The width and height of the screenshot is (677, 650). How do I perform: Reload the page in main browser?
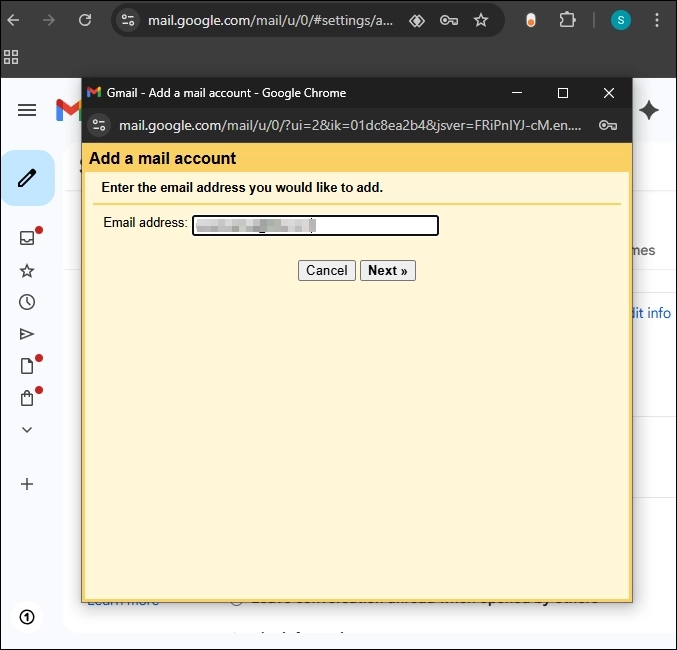pyautogui.click(x=85, y=20)
